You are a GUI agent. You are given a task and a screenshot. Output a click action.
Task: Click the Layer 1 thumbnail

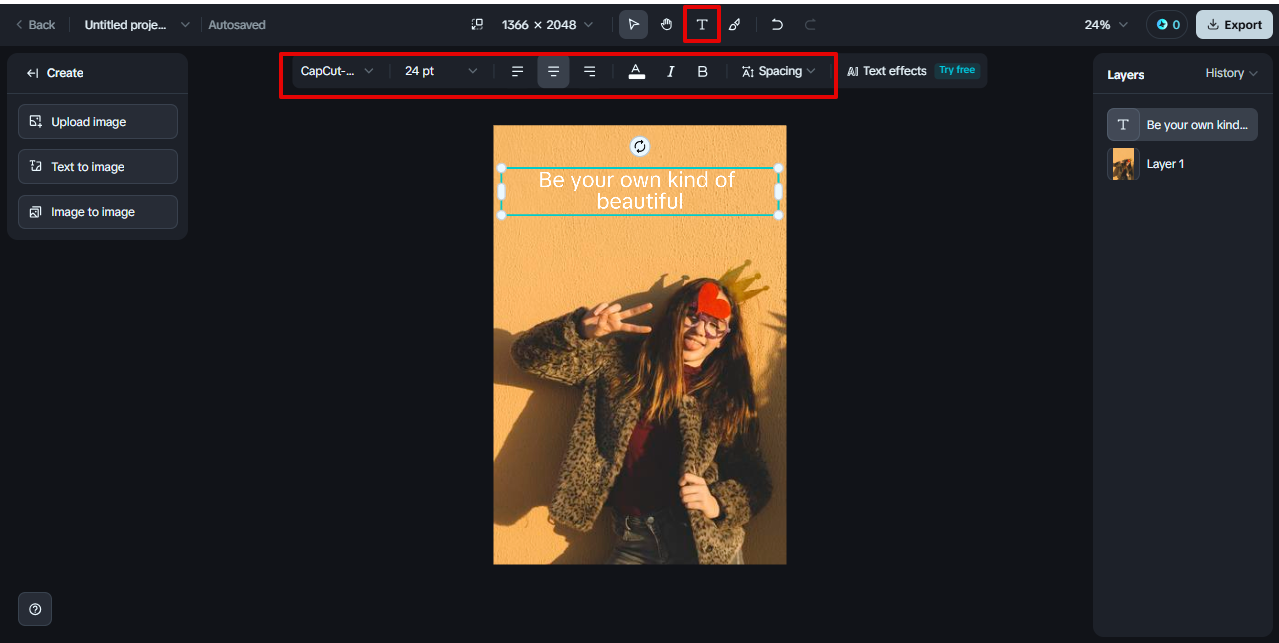pyautogui.click(x=1123, y=163)
